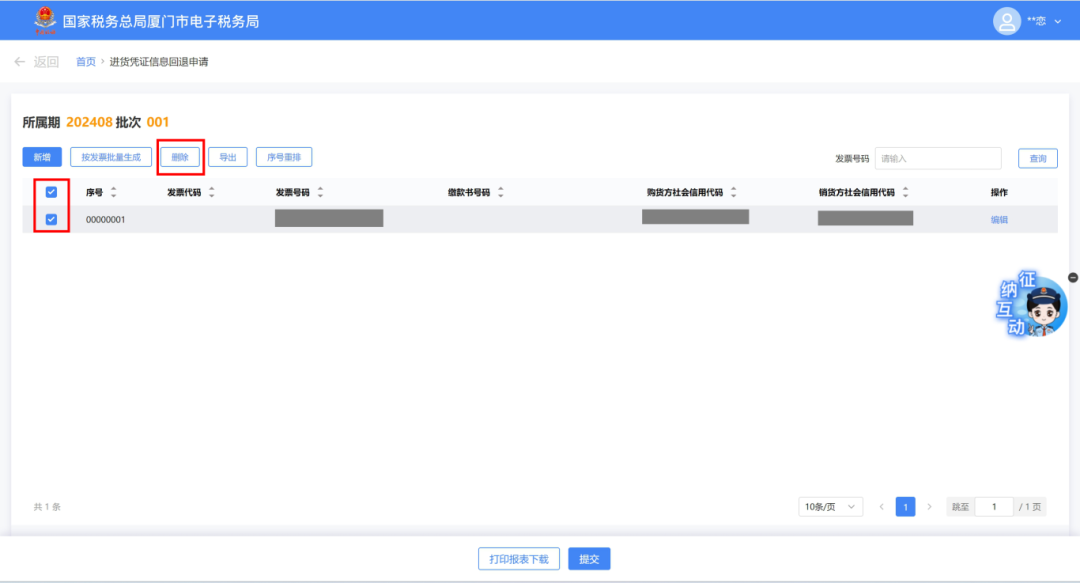Screen dimensions: 1080x583
Task: Click the 删除 button
Action: click(180, 157)
